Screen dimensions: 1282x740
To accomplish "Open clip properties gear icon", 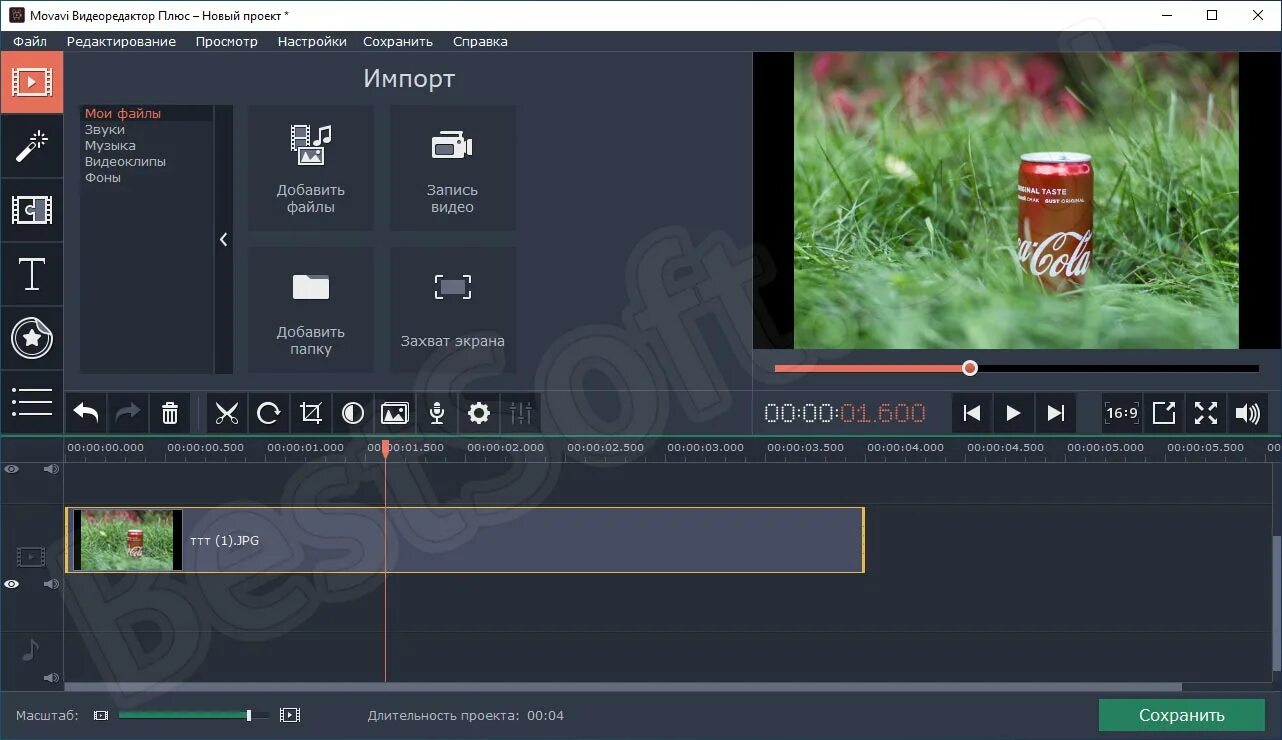I will tap(479, 413).
